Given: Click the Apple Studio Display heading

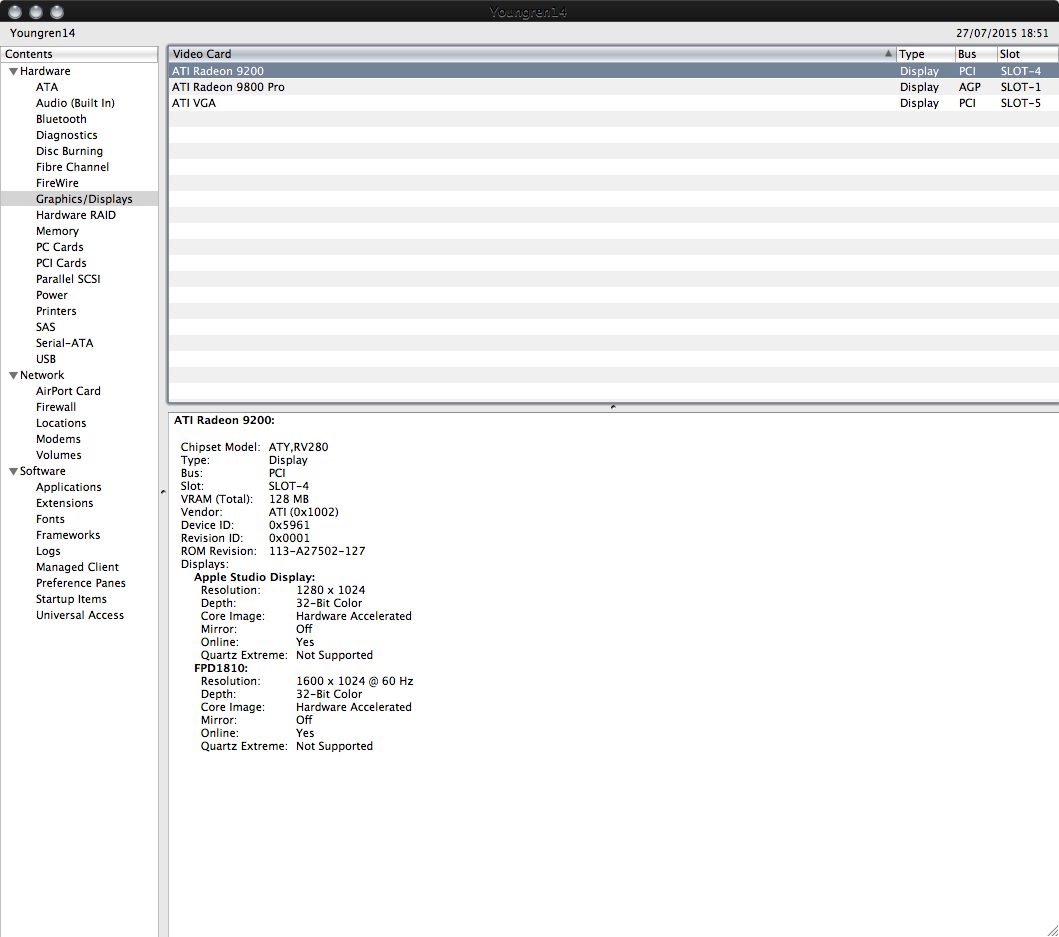Looking at the screenshot, I should click(x=255, y=577).
